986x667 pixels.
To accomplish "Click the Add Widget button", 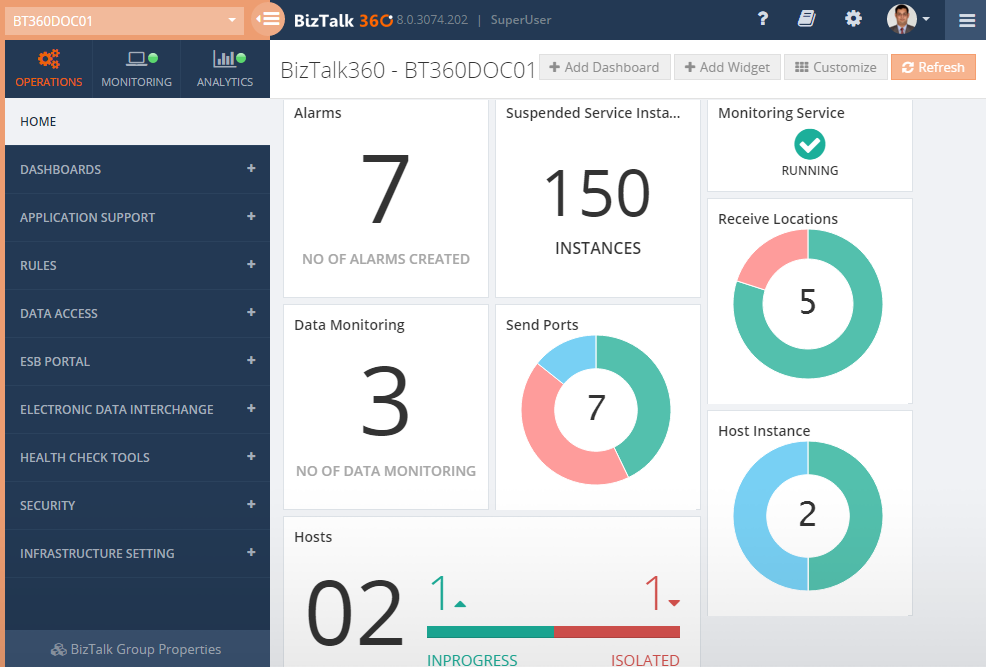I will click(727, 67).
